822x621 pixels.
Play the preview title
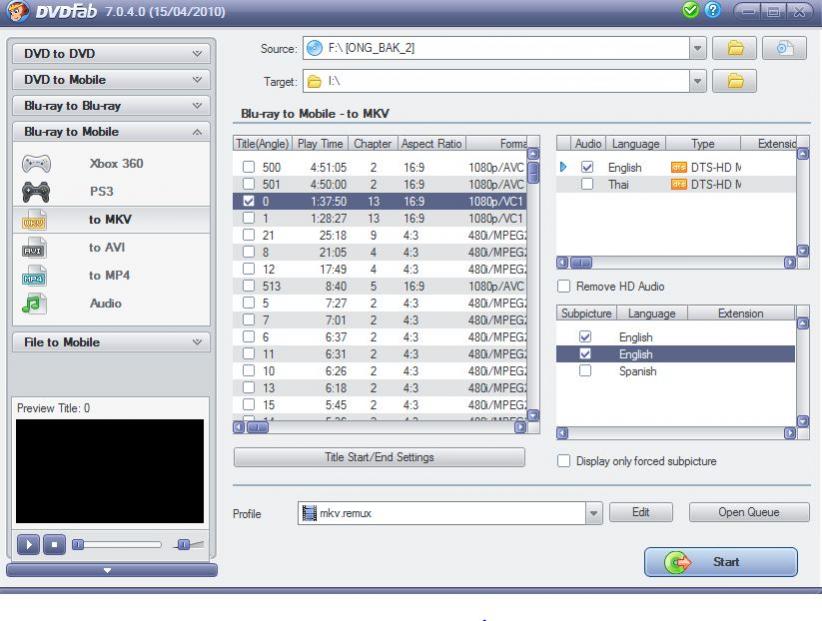[28, 544]
